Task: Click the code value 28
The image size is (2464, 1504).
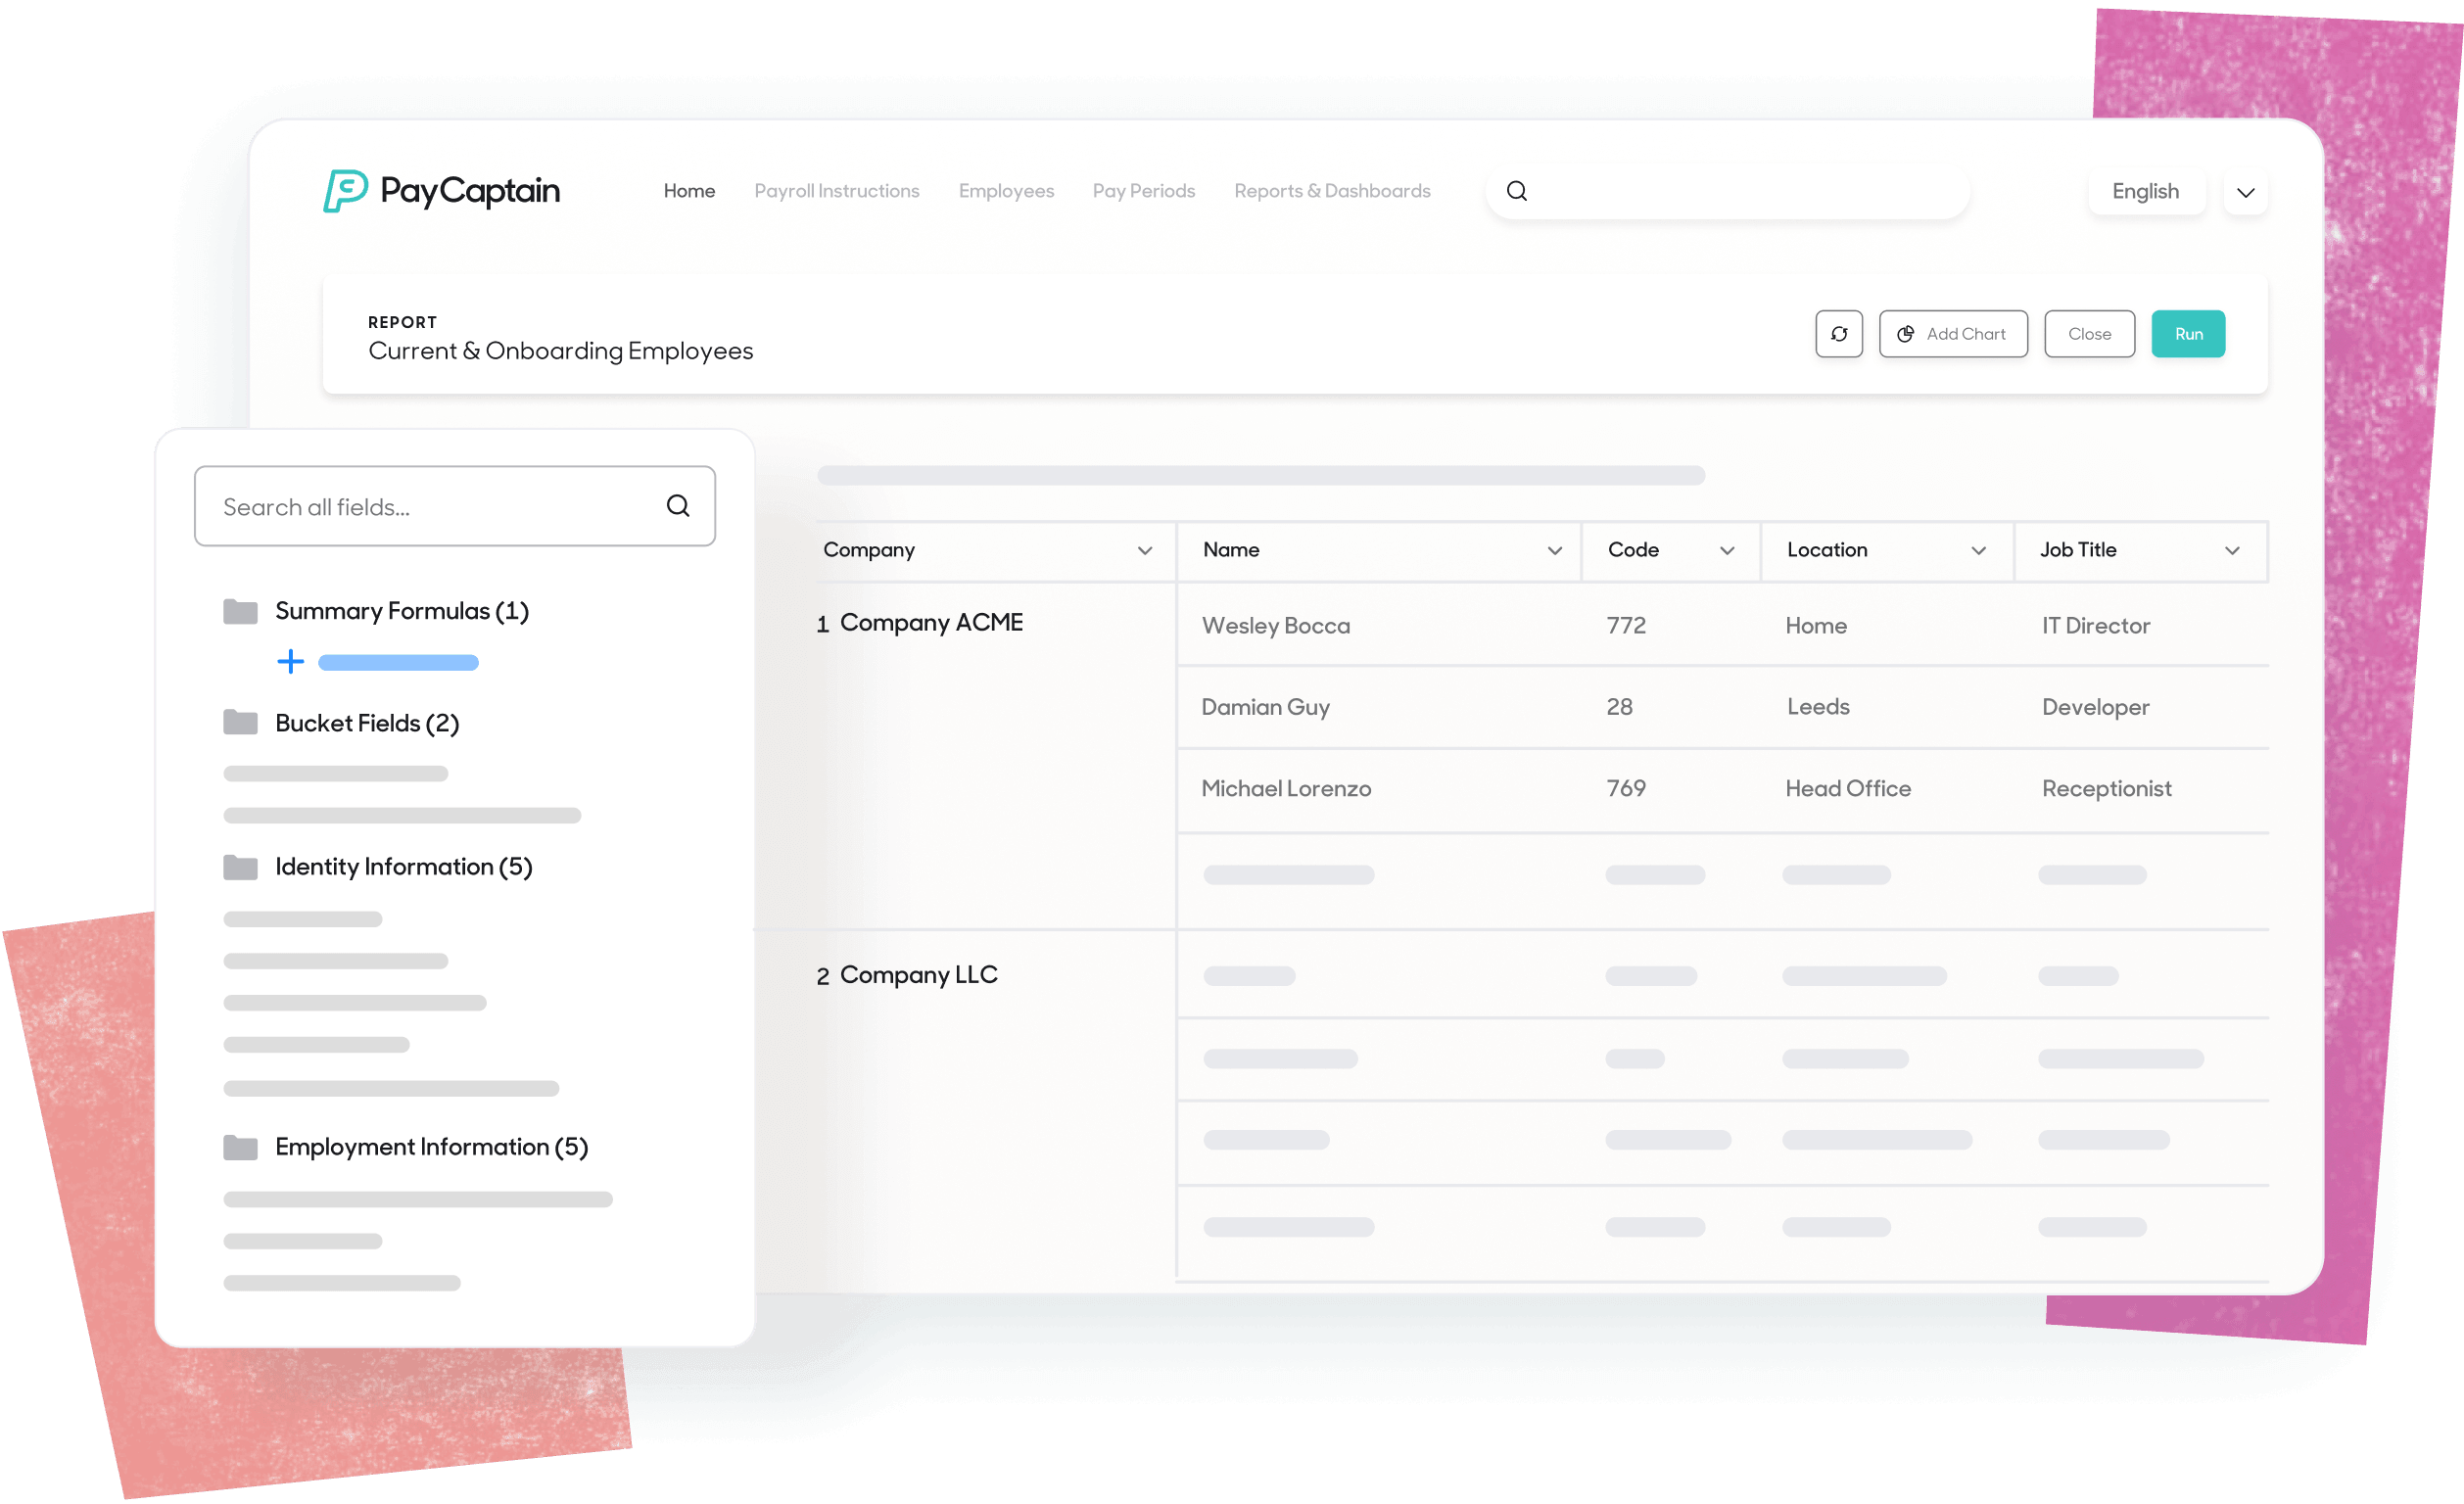Action: tap(1619, 707)
